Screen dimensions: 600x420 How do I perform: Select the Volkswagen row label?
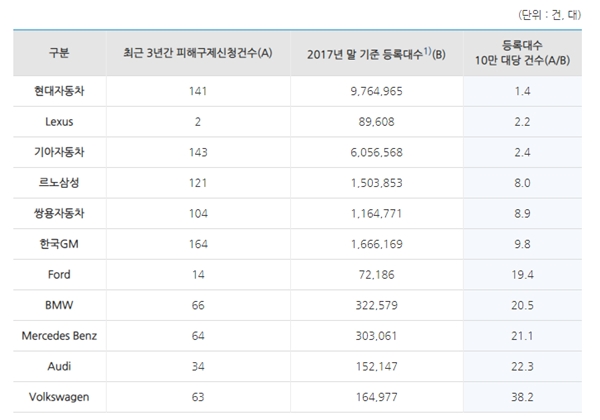pos(59,397)
